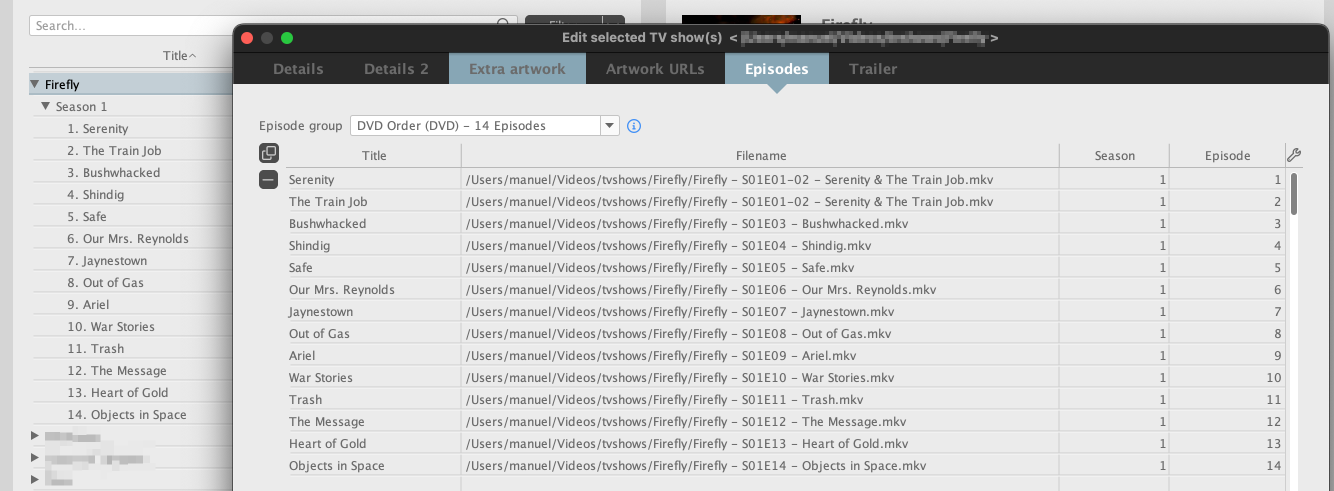This screenshot has height=491, width=1334.
Task: Click The Train Job title cell in table
Action: pos(374,202)
